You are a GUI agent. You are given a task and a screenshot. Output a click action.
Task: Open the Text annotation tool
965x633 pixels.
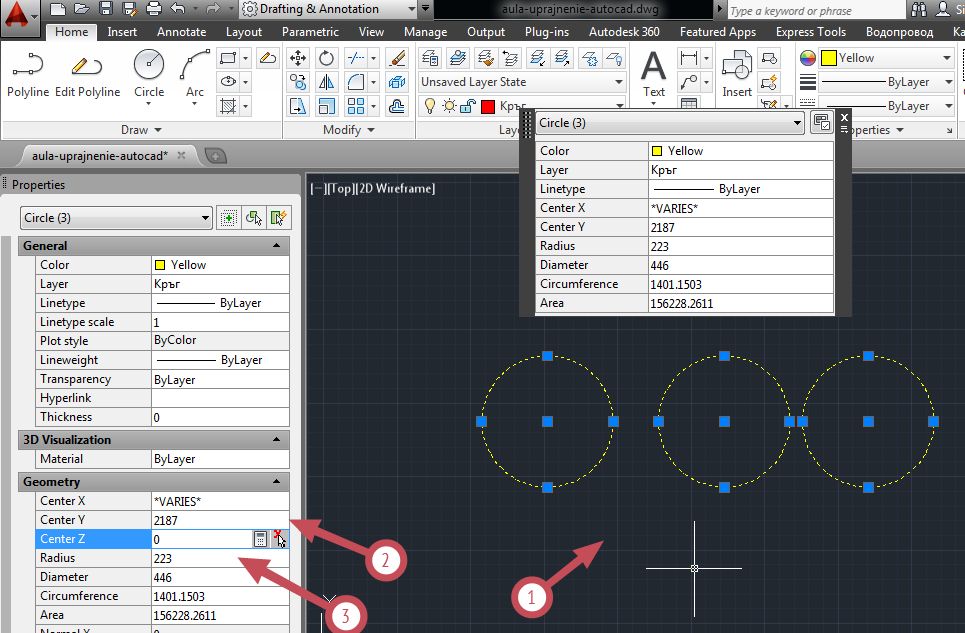[654, 74]
